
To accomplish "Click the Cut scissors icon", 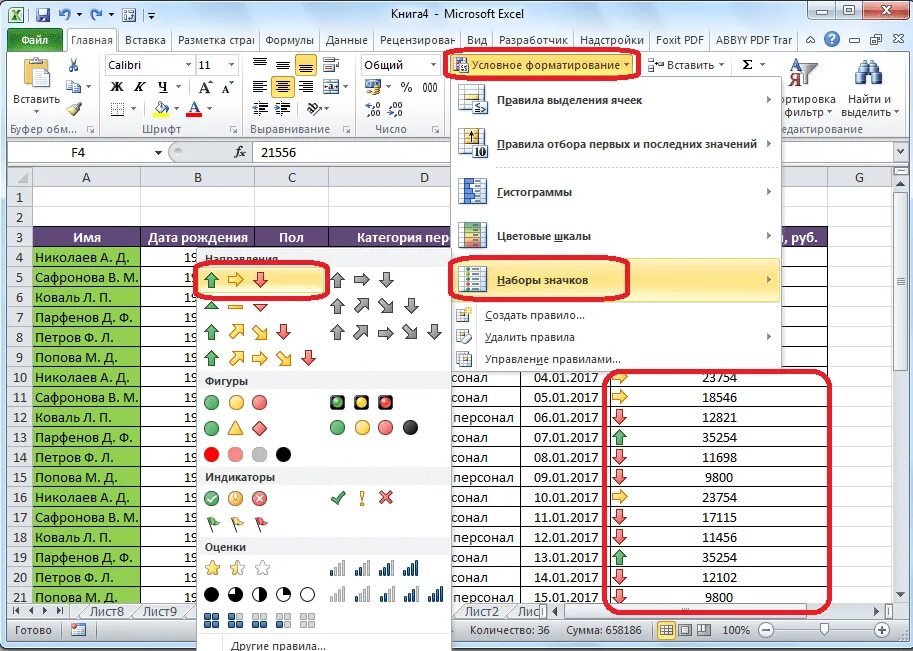I will point(73,65).
